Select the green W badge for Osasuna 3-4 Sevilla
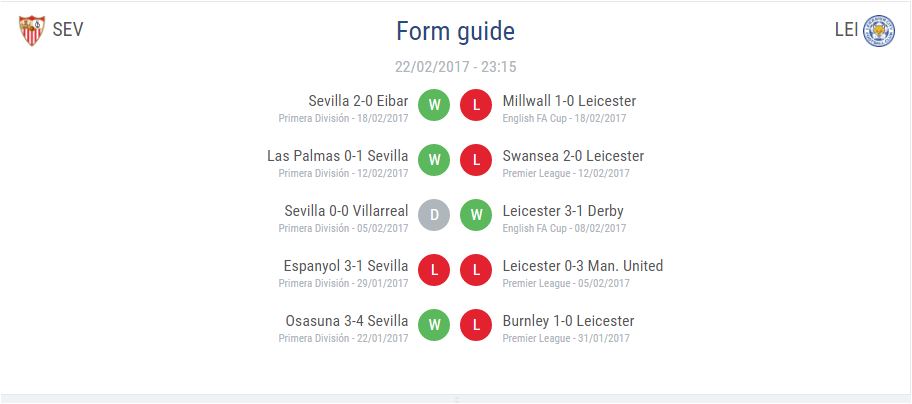This screenshot has width=912, height=404. (434, 325)
